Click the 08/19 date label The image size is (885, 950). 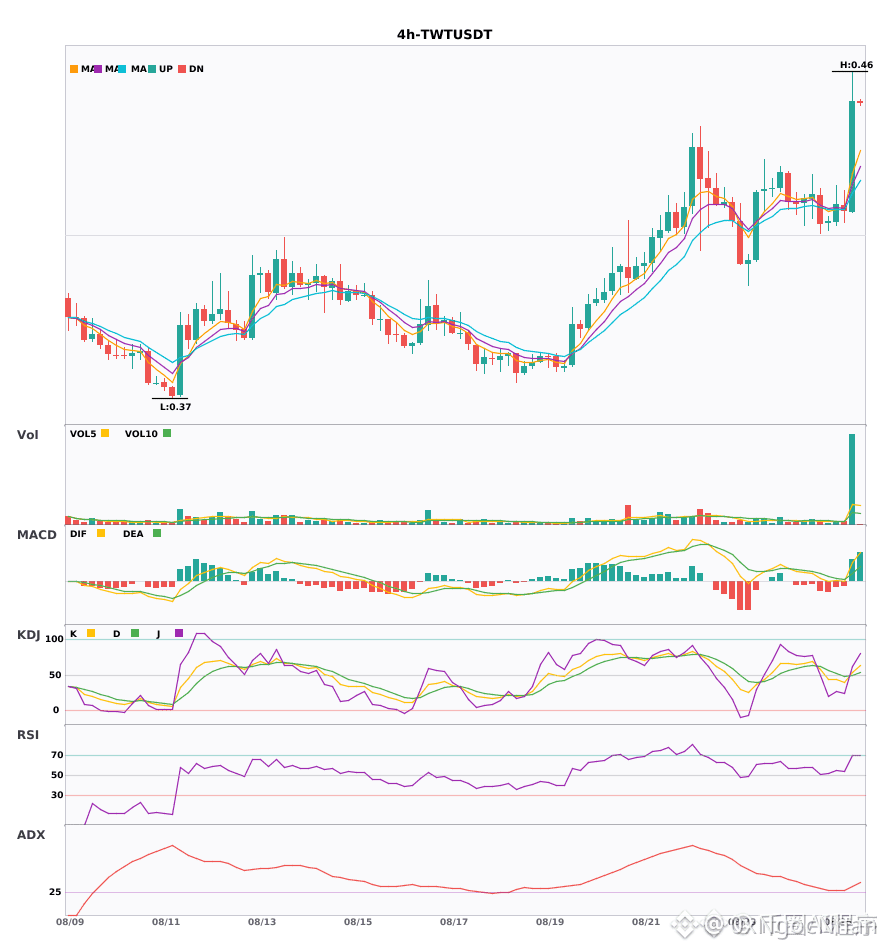550,922
